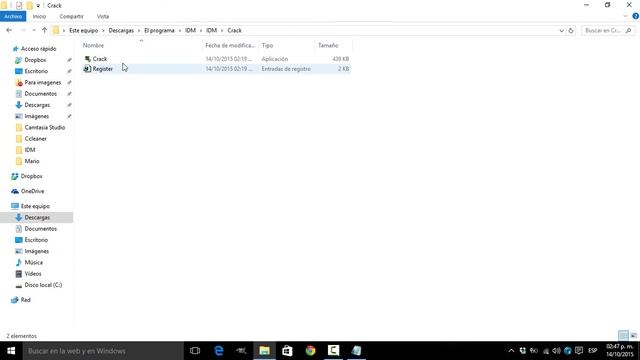Screen dimensions: 640x360
Task: Sort by Tamaño column
Action: (x=328, y=45)
